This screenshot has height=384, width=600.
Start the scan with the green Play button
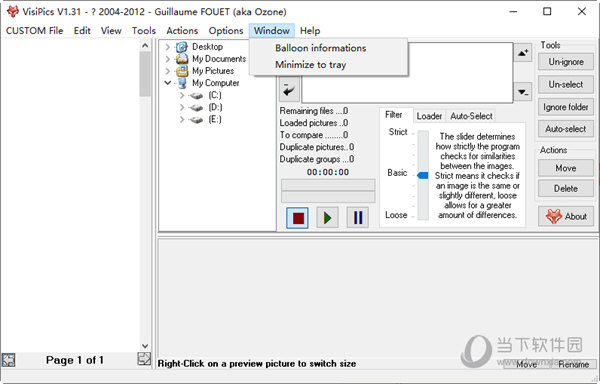tap(327, 218)
